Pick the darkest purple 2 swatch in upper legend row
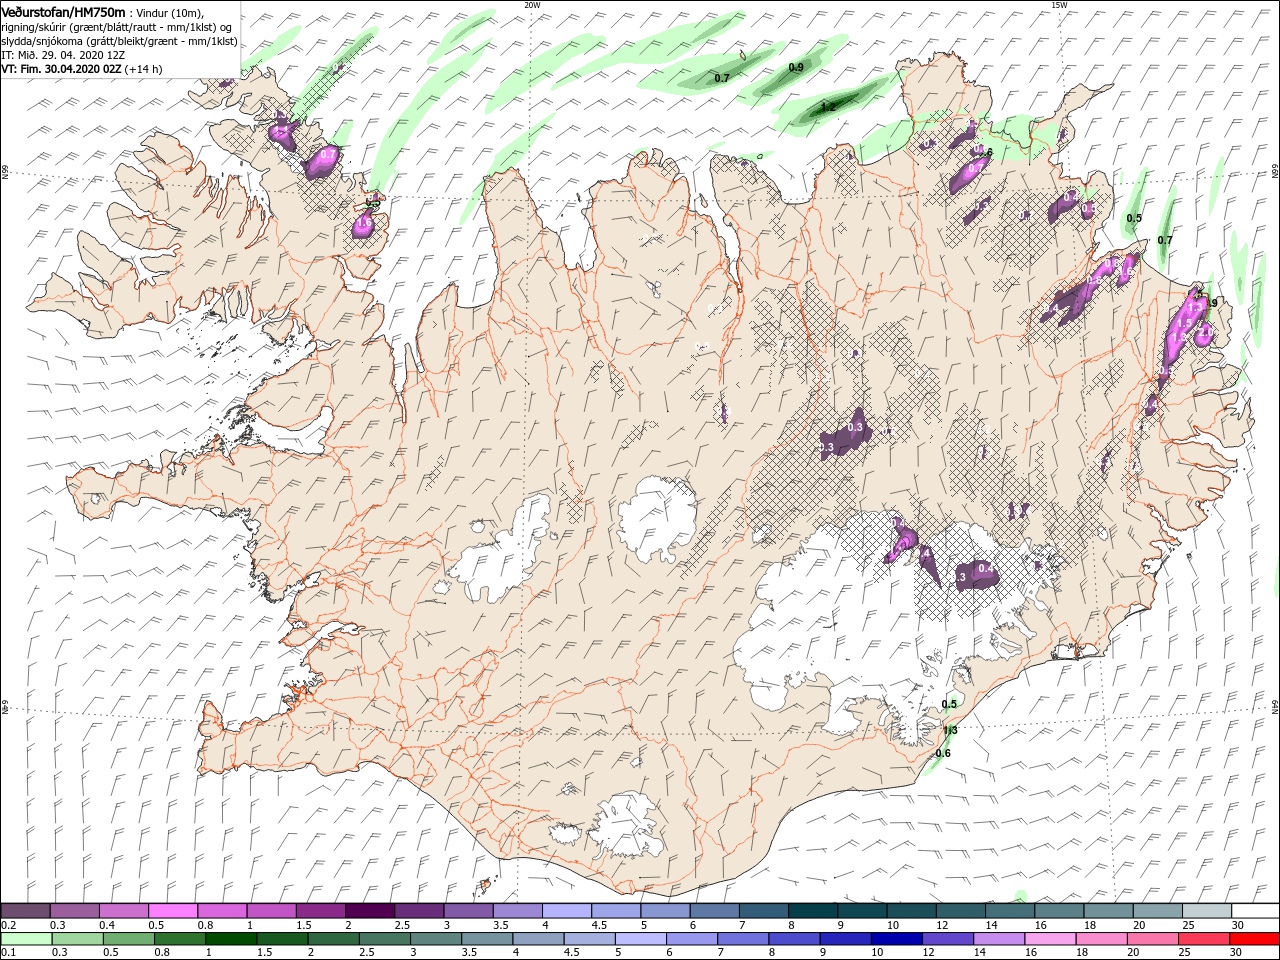This screenshot has width=1280, height=960. click(369, 911)
